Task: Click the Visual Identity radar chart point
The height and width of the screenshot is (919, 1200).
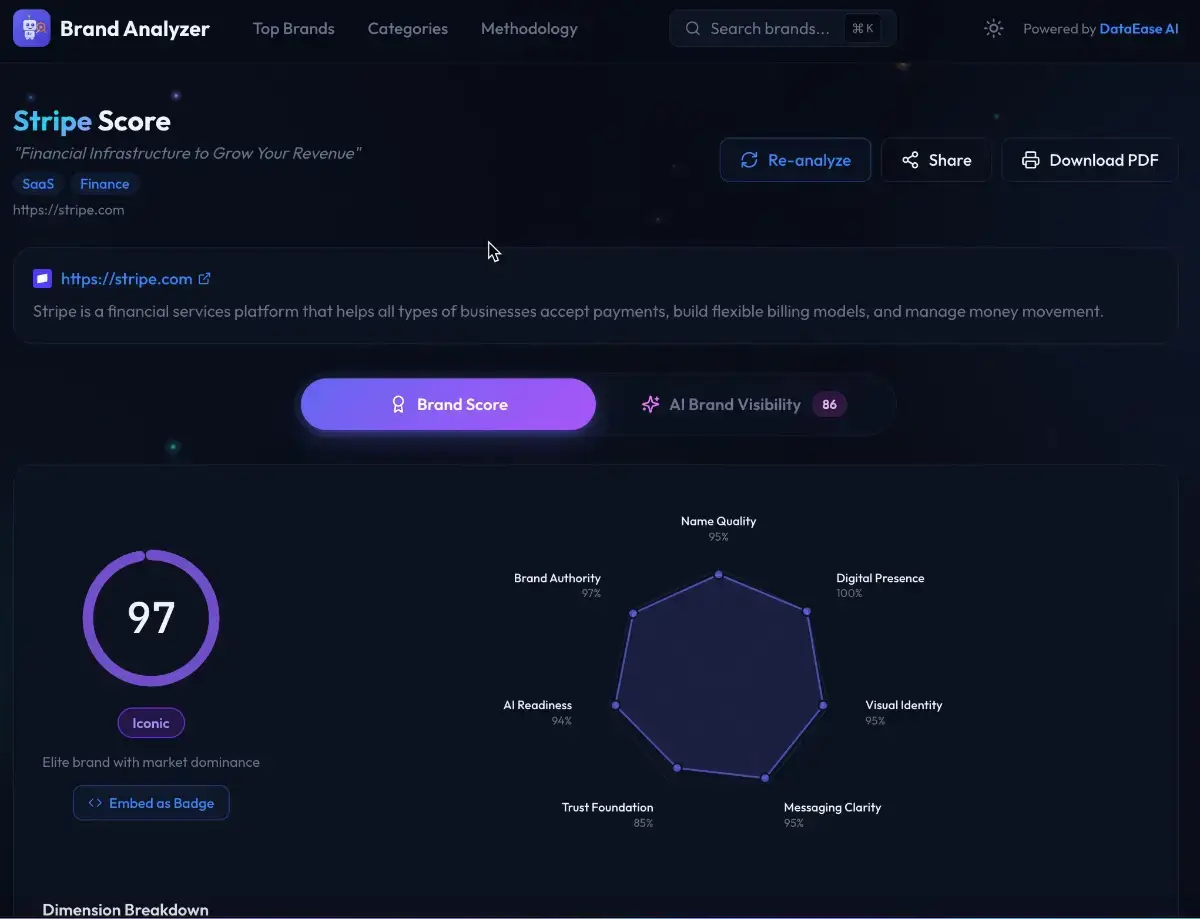Action: [x=823, y=706]
